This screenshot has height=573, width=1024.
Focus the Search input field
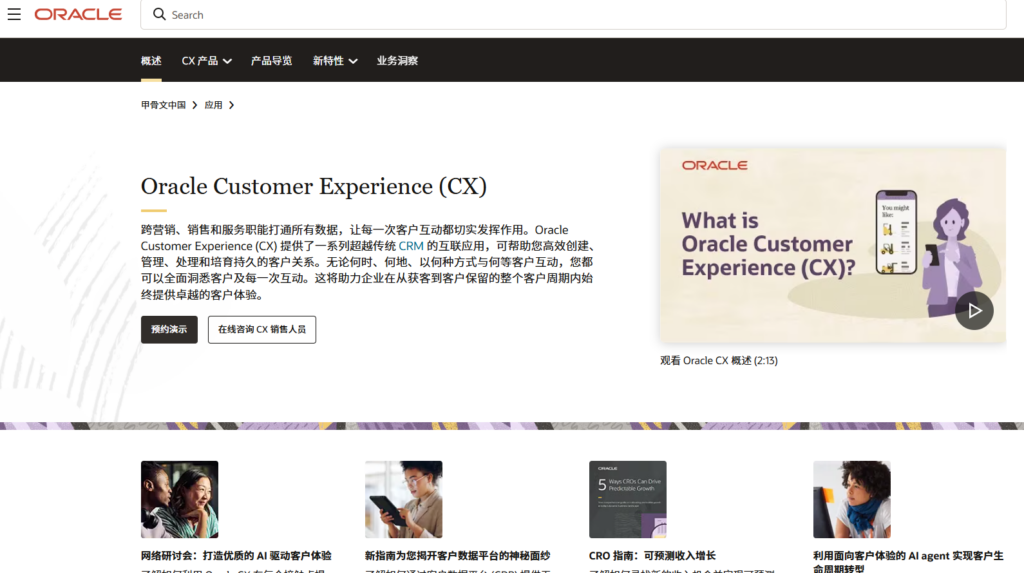coord(573,14)
